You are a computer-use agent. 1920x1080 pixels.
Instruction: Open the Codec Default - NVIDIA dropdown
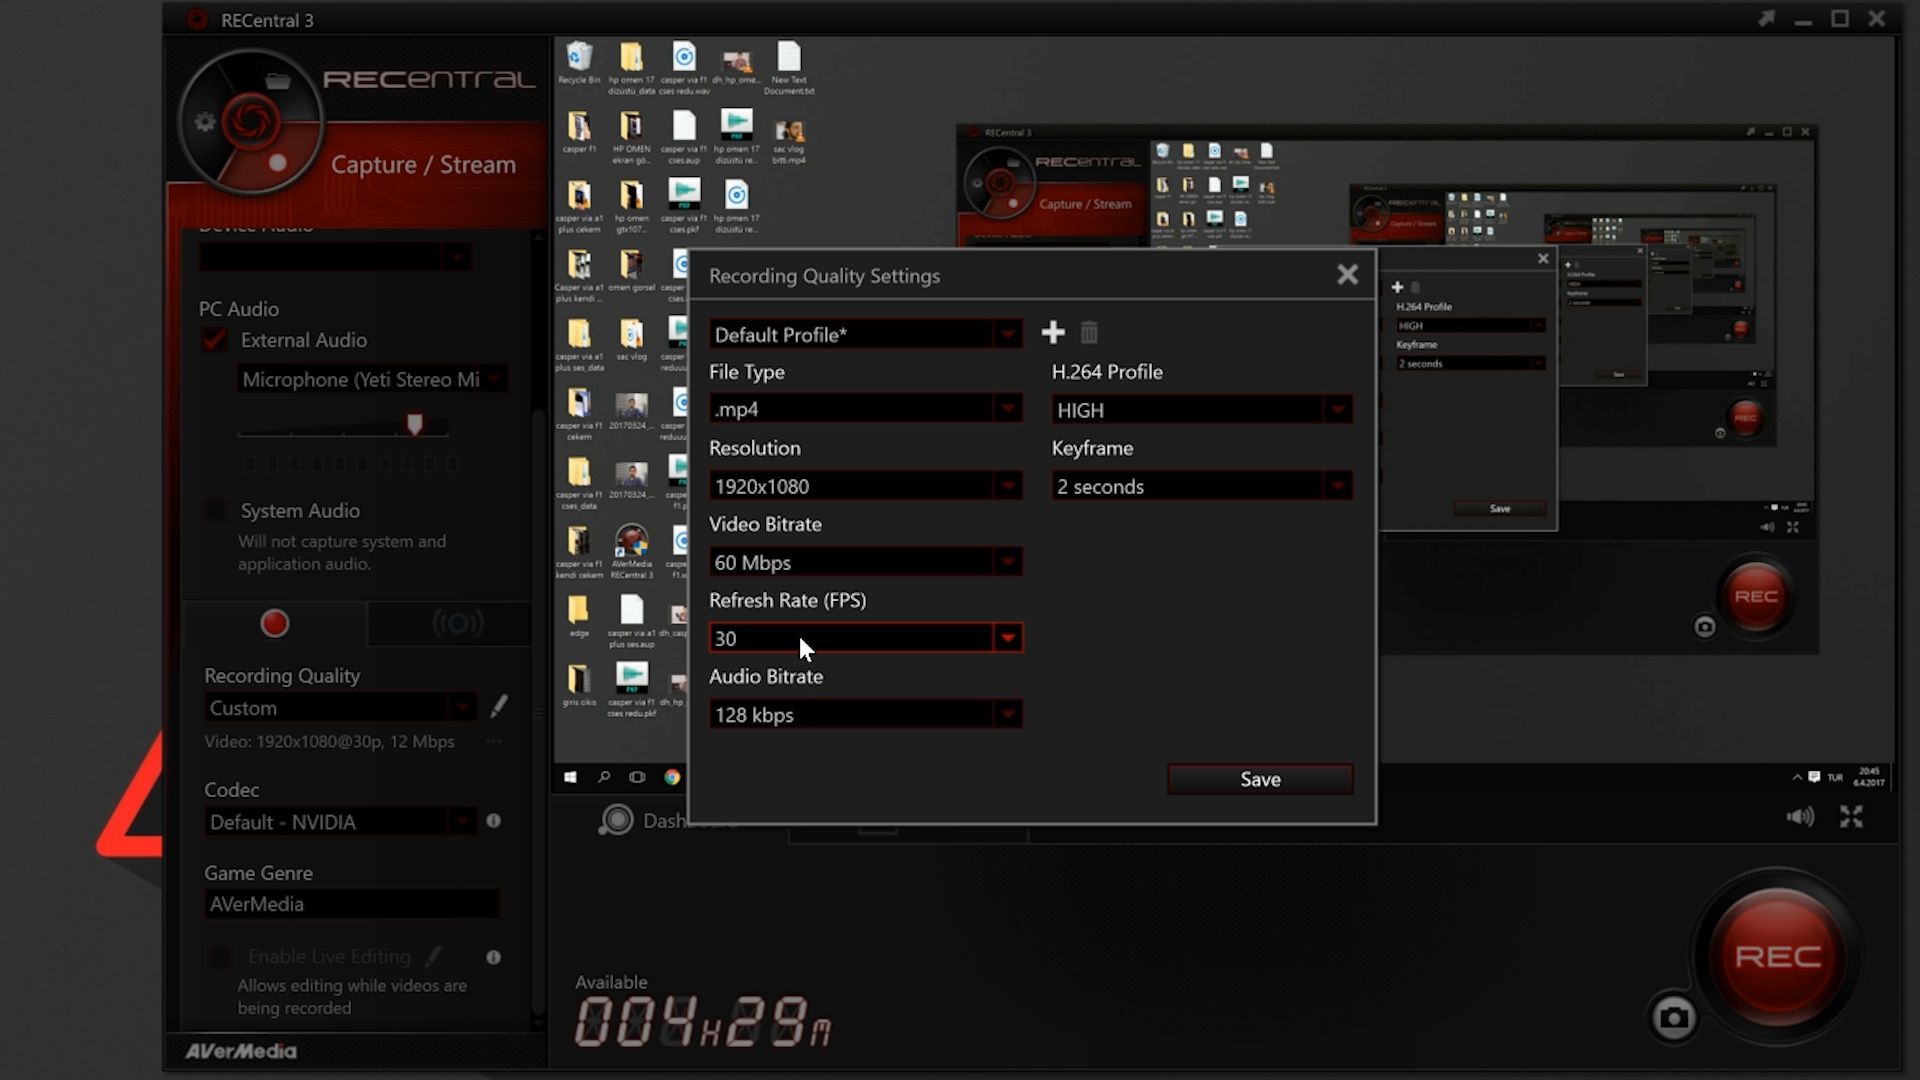pos(340,822)
